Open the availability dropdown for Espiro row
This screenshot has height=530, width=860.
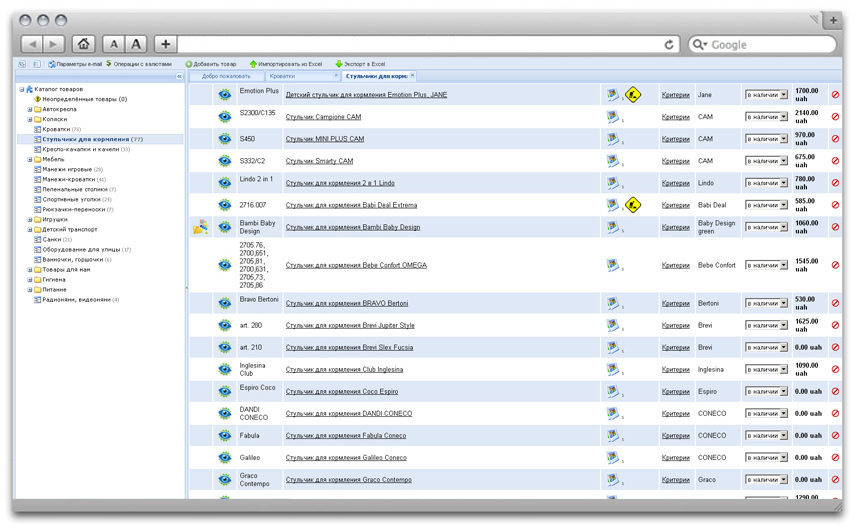click(766, 391)
